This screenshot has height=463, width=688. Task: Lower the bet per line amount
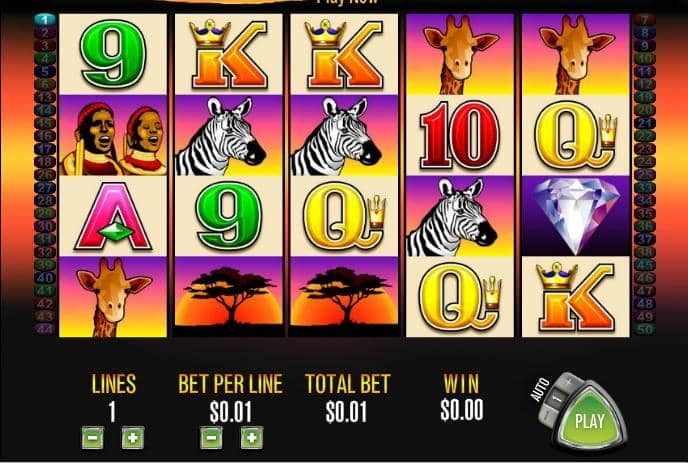[211, 438]
